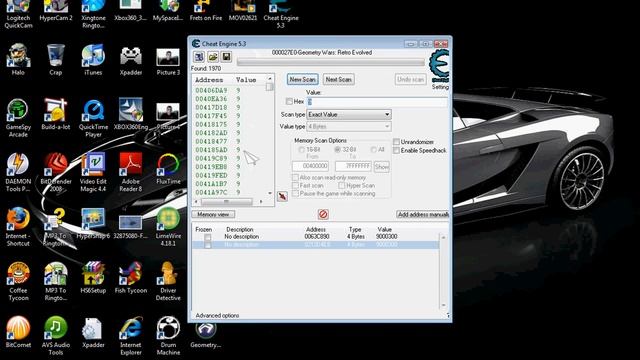Click the Cheat Engine Settings logo
640x360 pixels.
[x=440, y=66]
